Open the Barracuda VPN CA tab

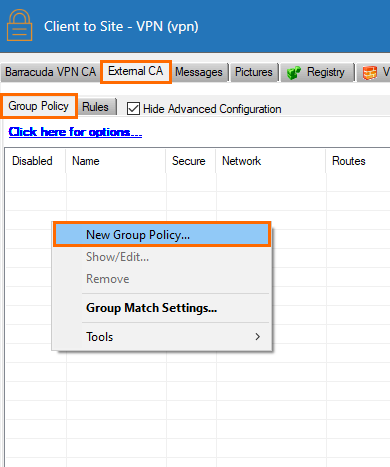50,72
